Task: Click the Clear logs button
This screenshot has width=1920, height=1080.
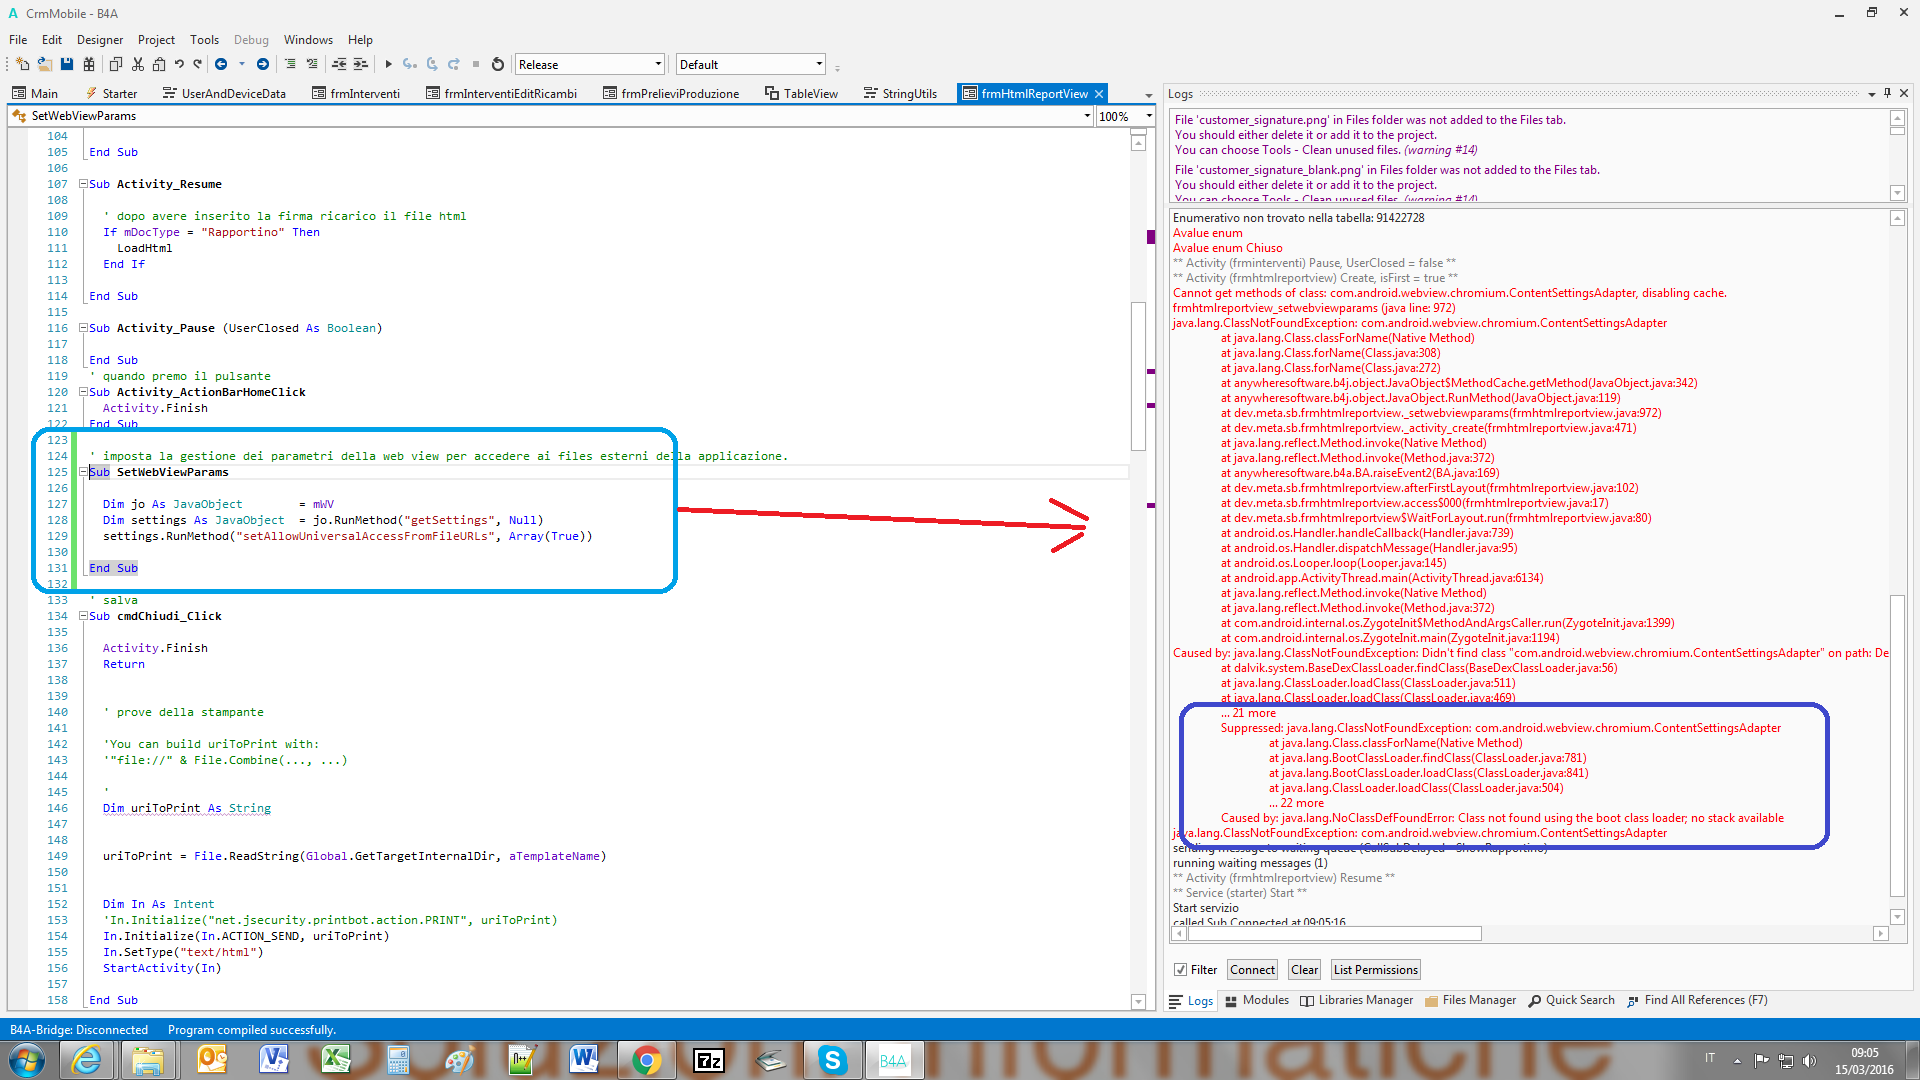Action: 1304,970
